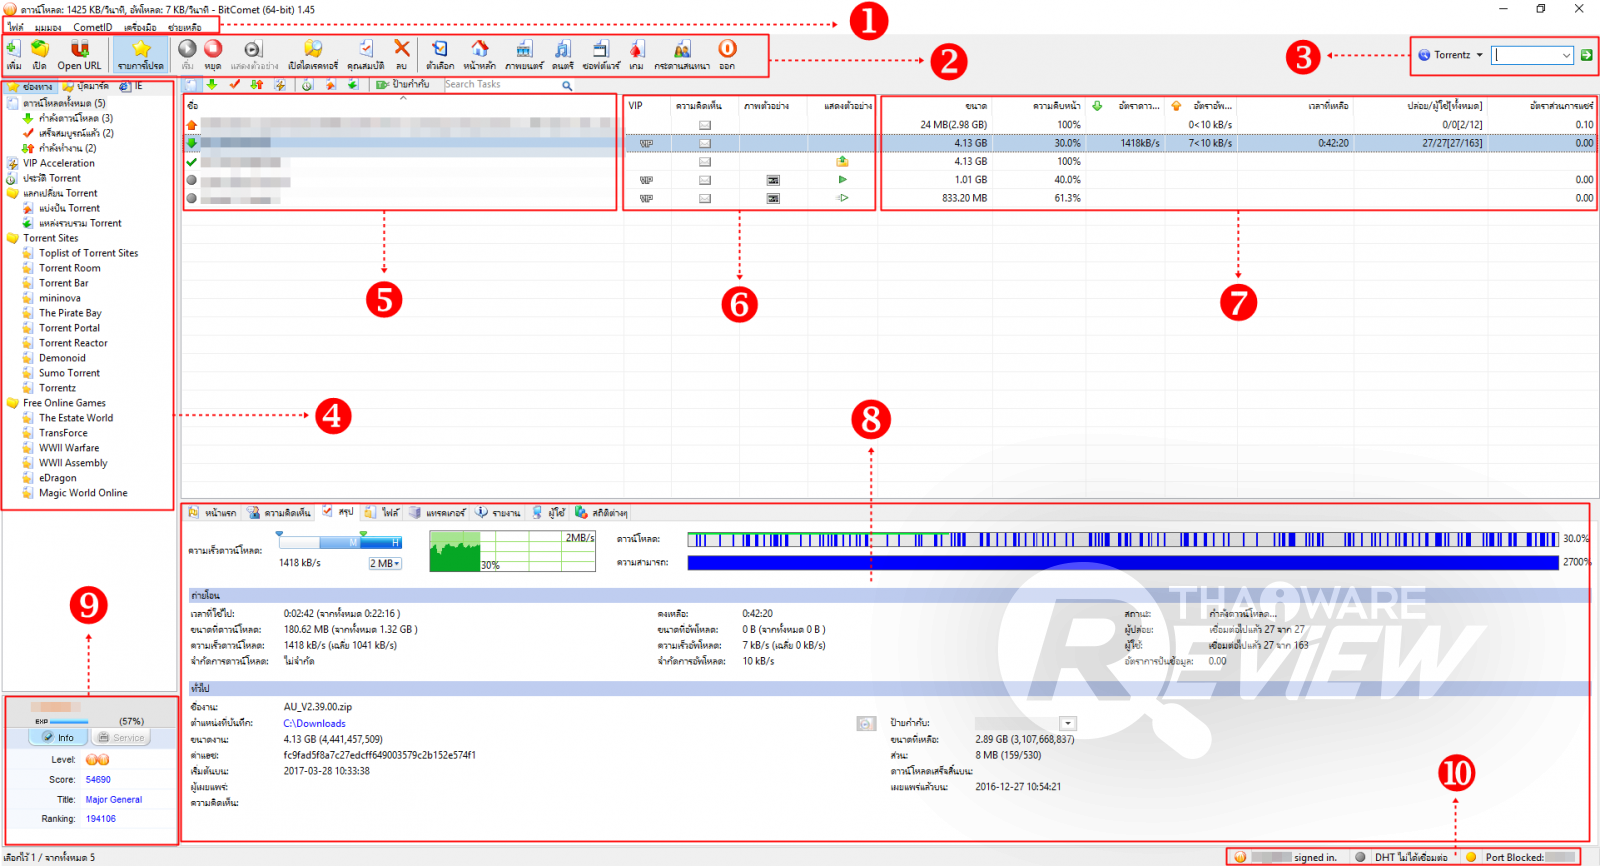Image resolution: width=1600 pixels, height=866 pixels.
Task: Click the green down-arrow filter above task list
Action: [212, 85]
